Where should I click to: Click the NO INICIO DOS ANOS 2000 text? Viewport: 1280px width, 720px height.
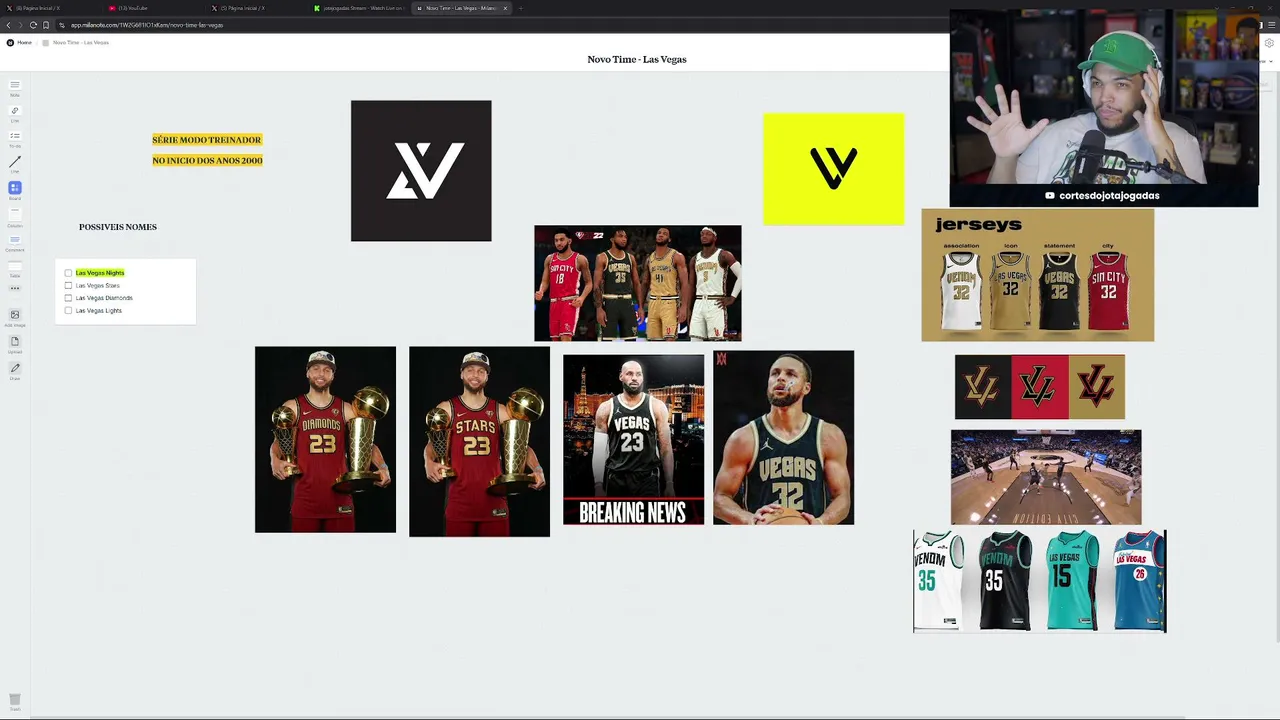207,160
